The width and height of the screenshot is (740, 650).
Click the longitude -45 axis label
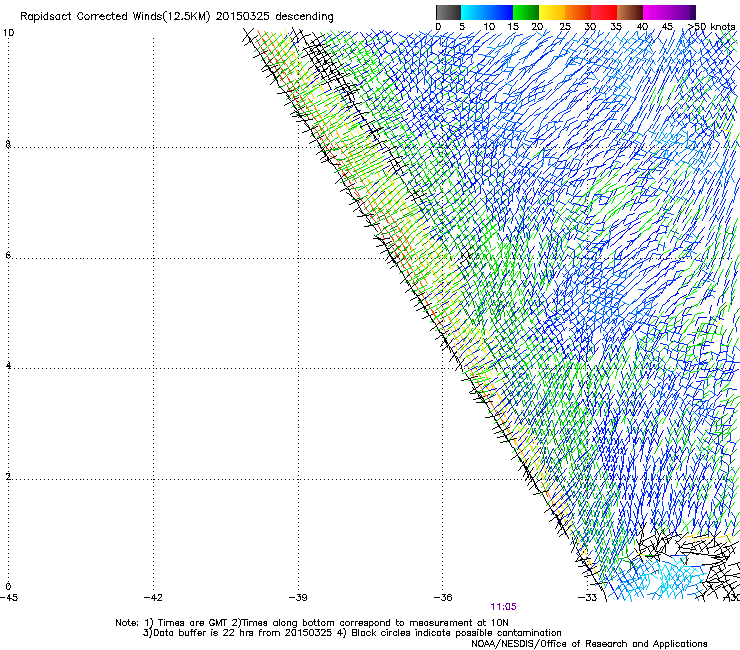point(9,597)
